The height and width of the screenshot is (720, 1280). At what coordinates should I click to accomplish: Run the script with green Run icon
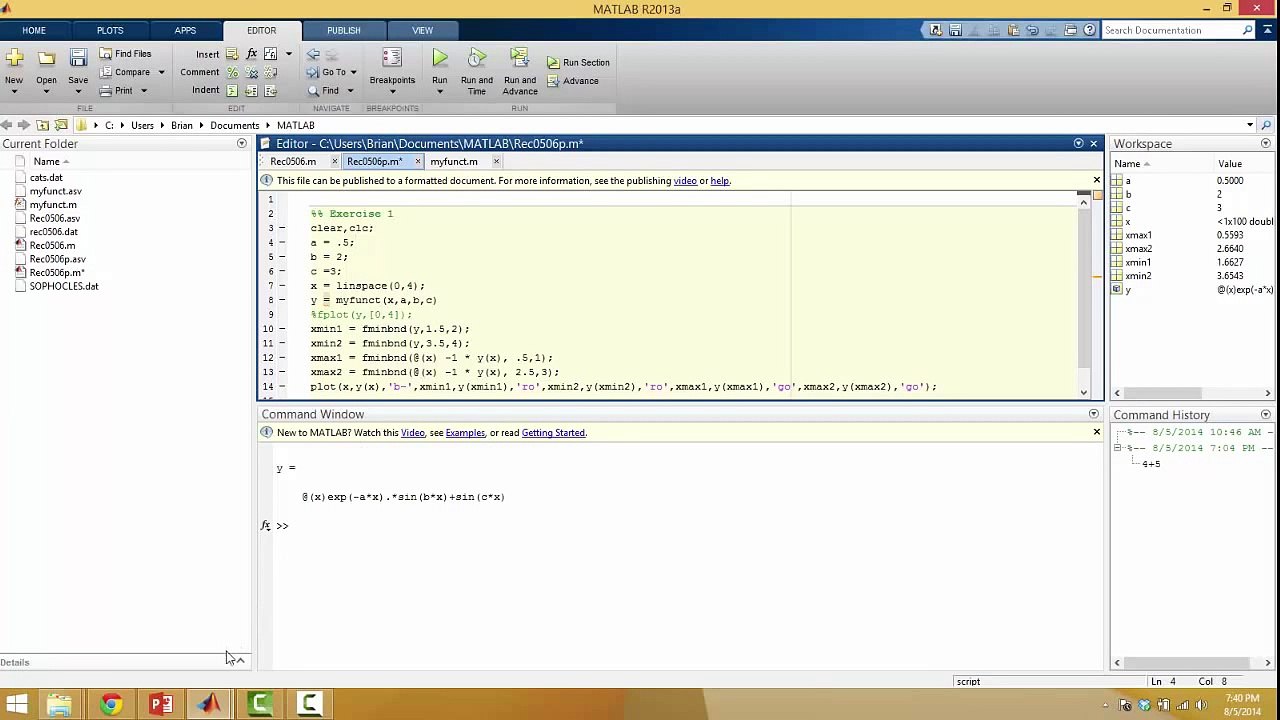point(440,59)
